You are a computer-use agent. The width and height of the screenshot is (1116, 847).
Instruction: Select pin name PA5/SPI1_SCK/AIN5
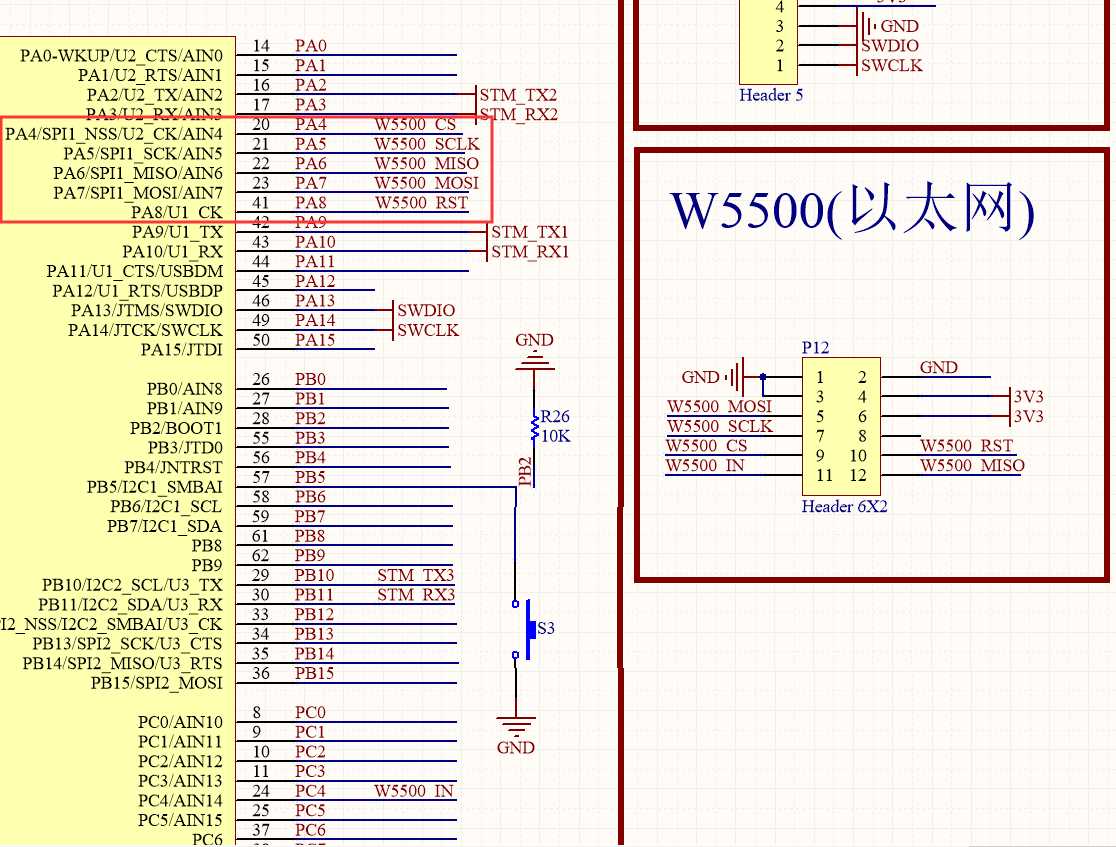(x=142, y=154)
